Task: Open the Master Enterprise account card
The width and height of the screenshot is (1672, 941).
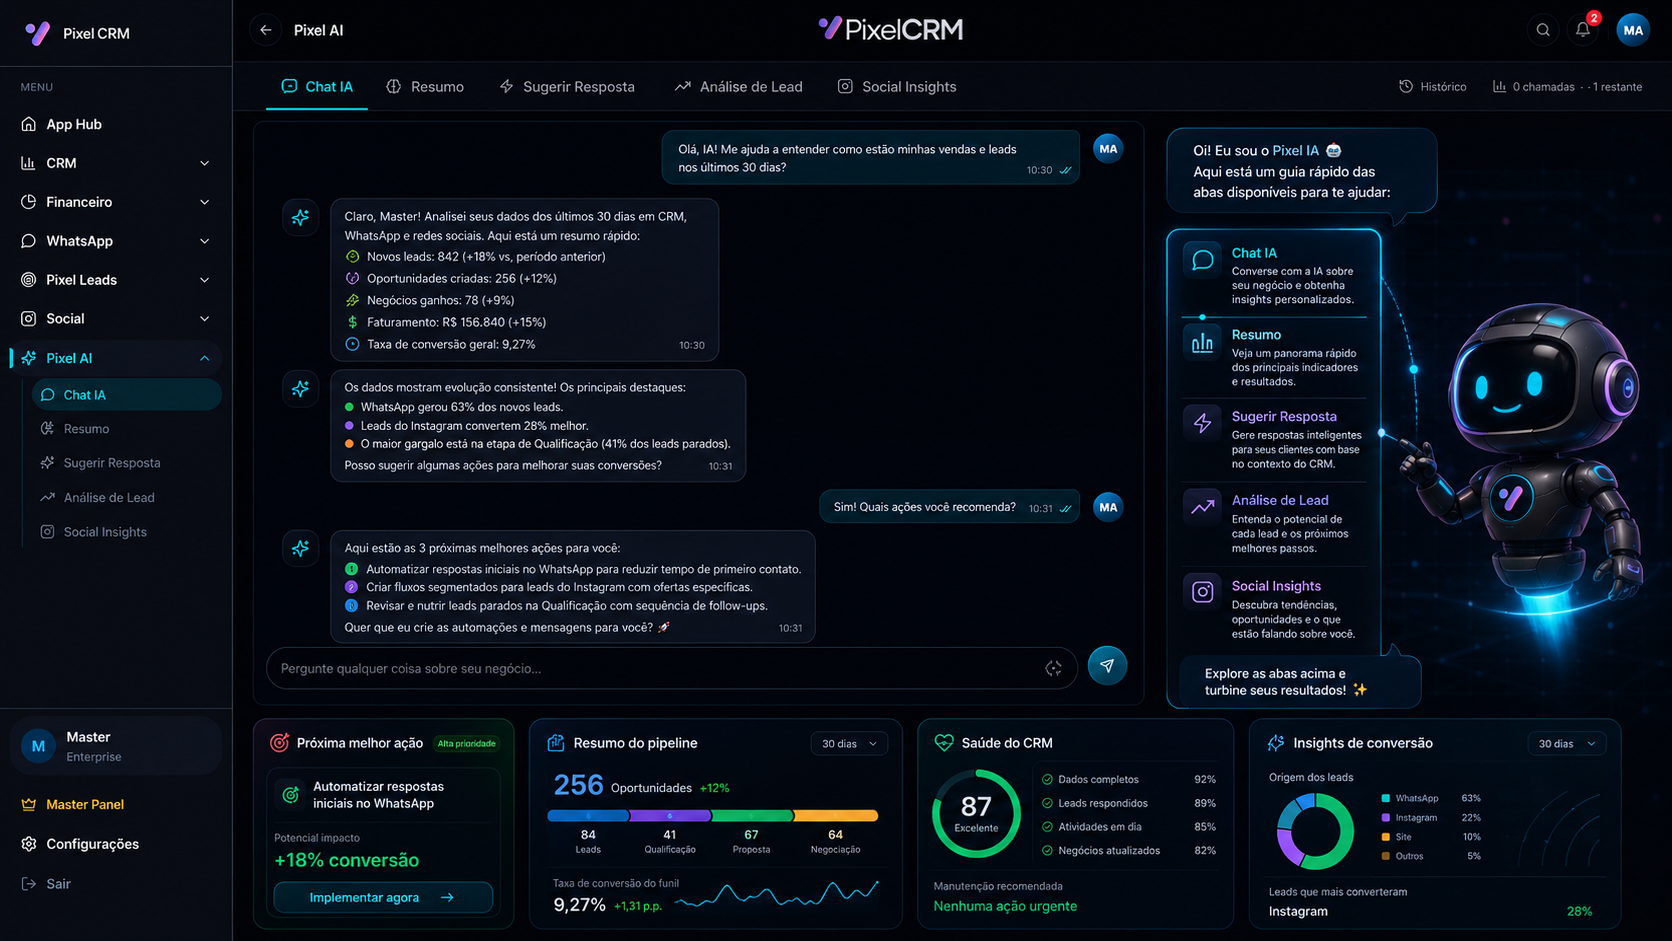Action: point(116,746)
